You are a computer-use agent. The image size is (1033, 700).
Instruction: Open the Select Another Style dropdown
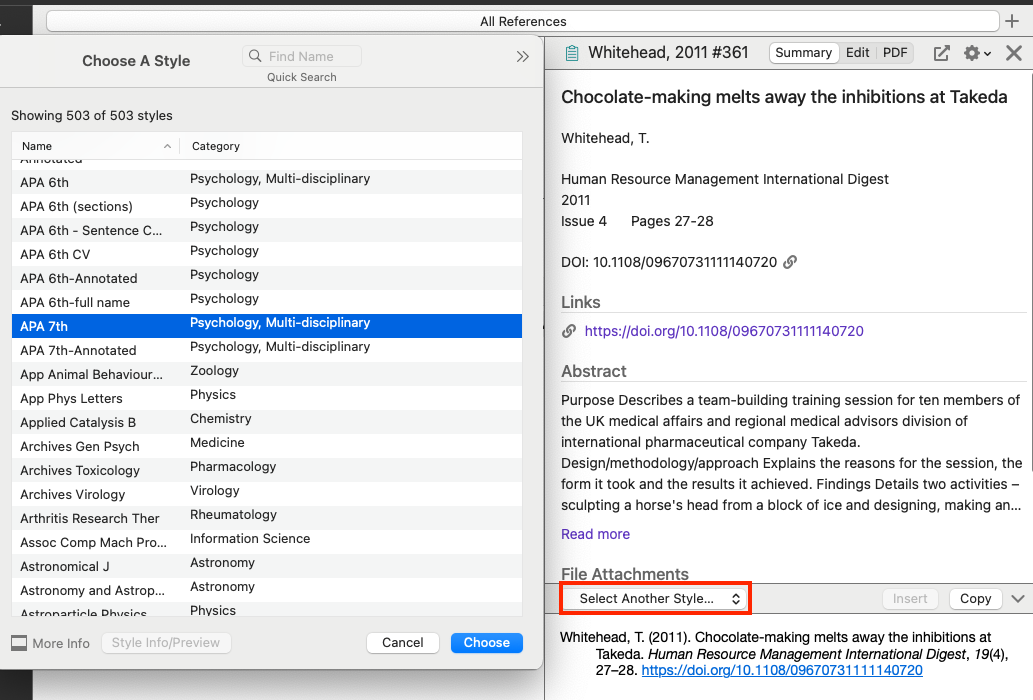tap(656, 599)
